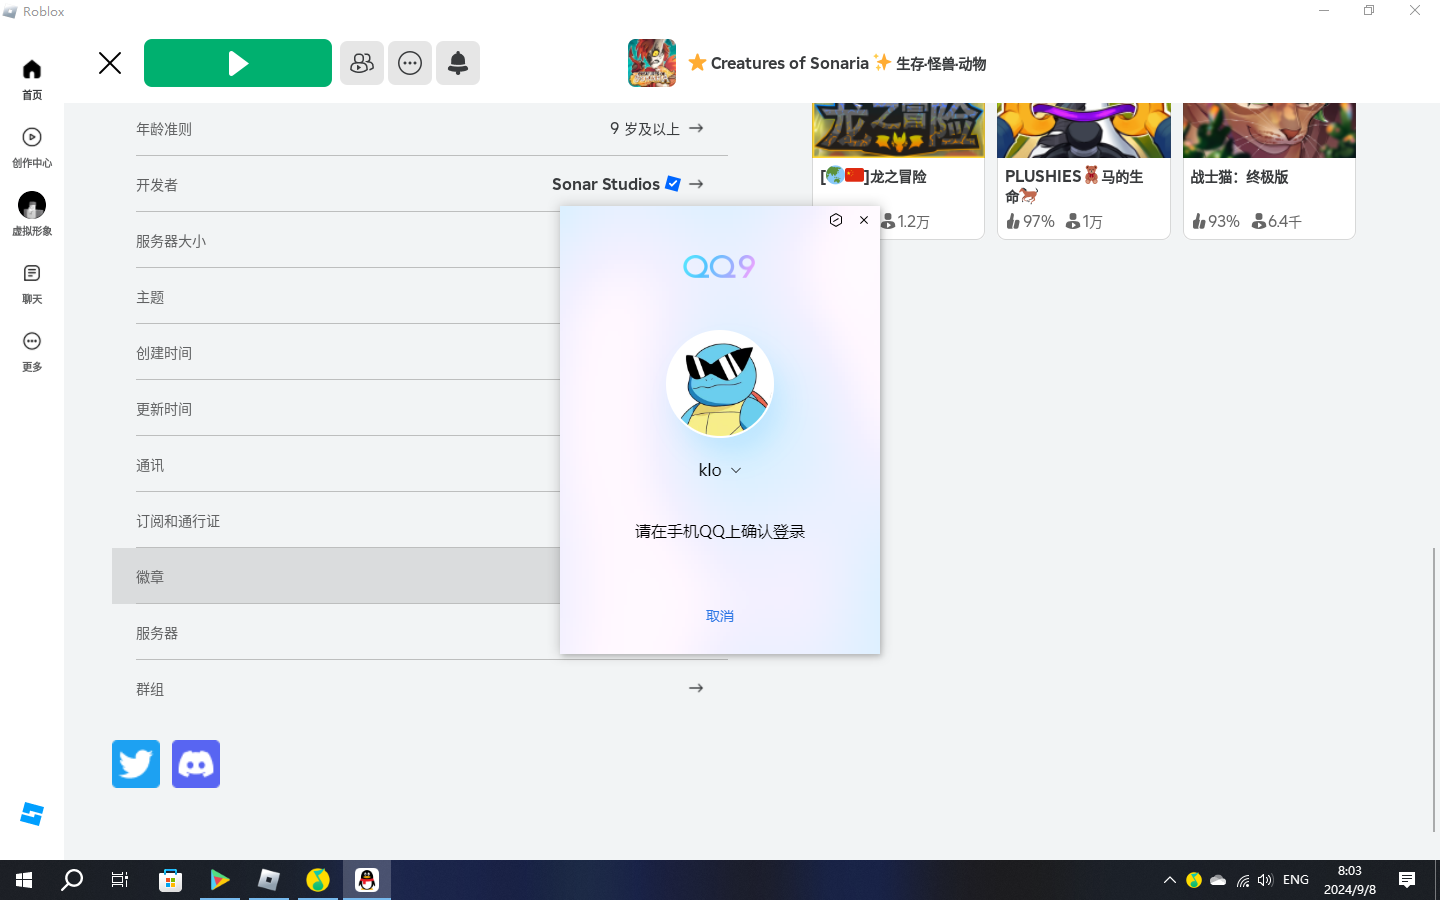Viewport: 1440px width, 900px height.
Task: Open the friends/invite icon button
Action: pos(362,63)
